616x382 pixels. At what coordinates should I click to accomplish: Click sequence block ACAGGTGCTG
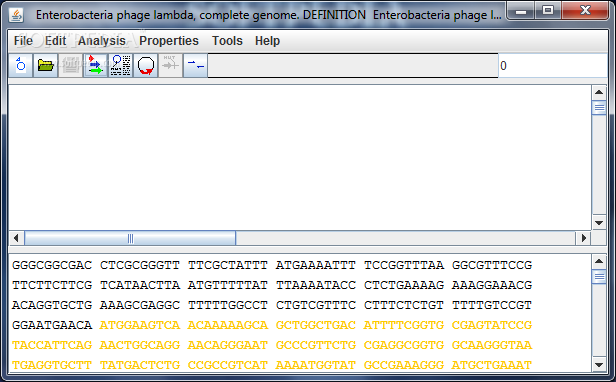tap(52, 305)
